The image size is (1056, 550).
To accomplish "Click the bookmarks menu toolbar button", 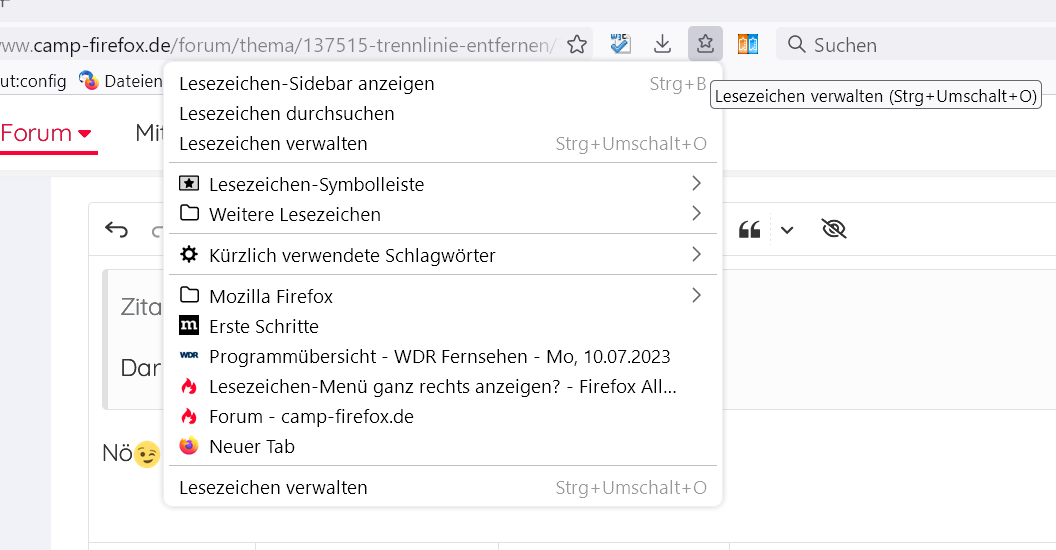I will [705, 44].
